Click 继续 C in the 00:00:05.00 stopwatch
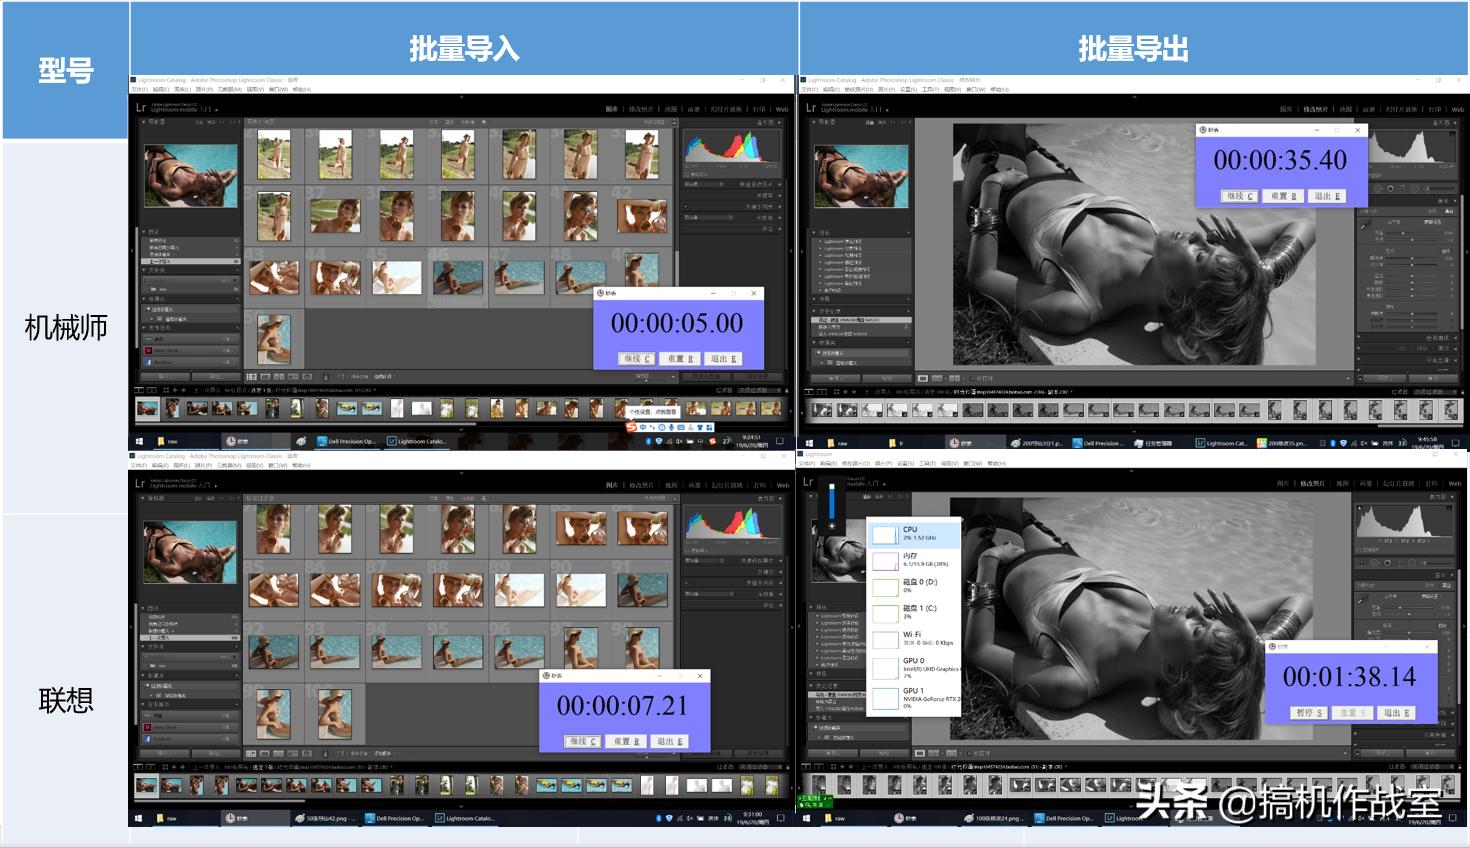This screenshot has width=1470, height=848. click(x=637, y=358)
